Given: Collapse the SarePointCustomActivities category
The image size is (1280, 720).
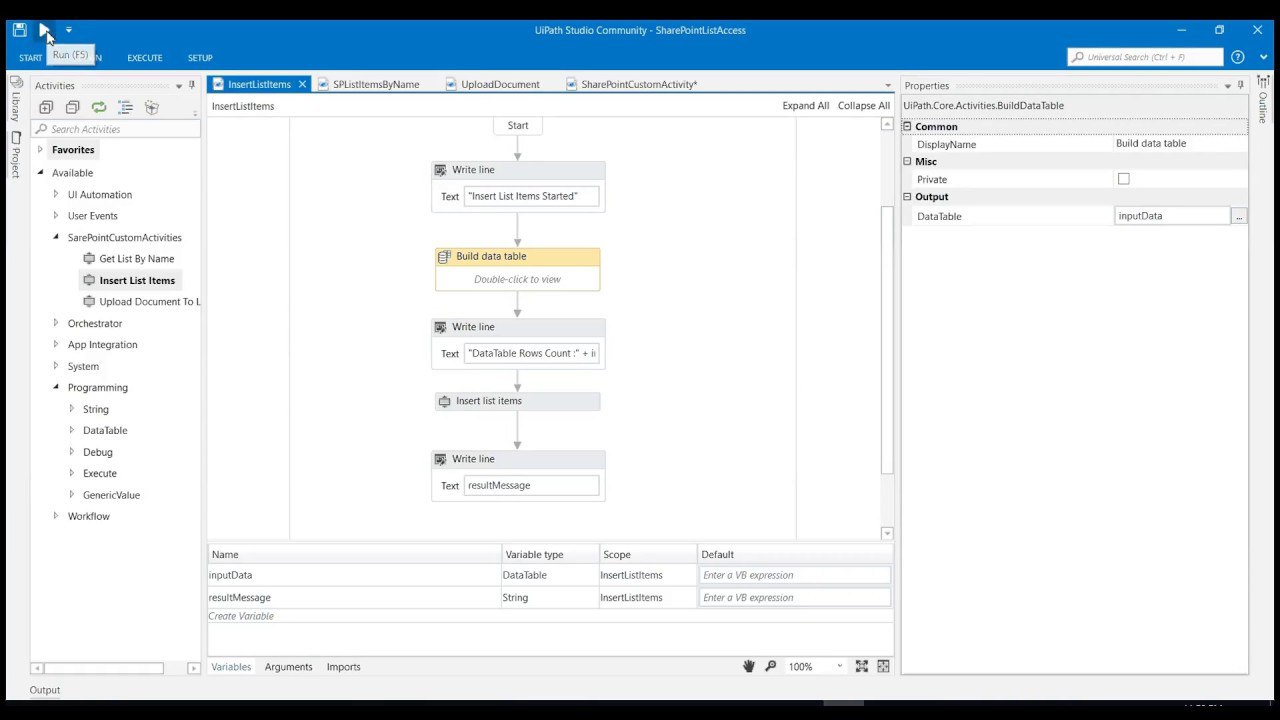Looking at the screenshot, I should 56,238.
